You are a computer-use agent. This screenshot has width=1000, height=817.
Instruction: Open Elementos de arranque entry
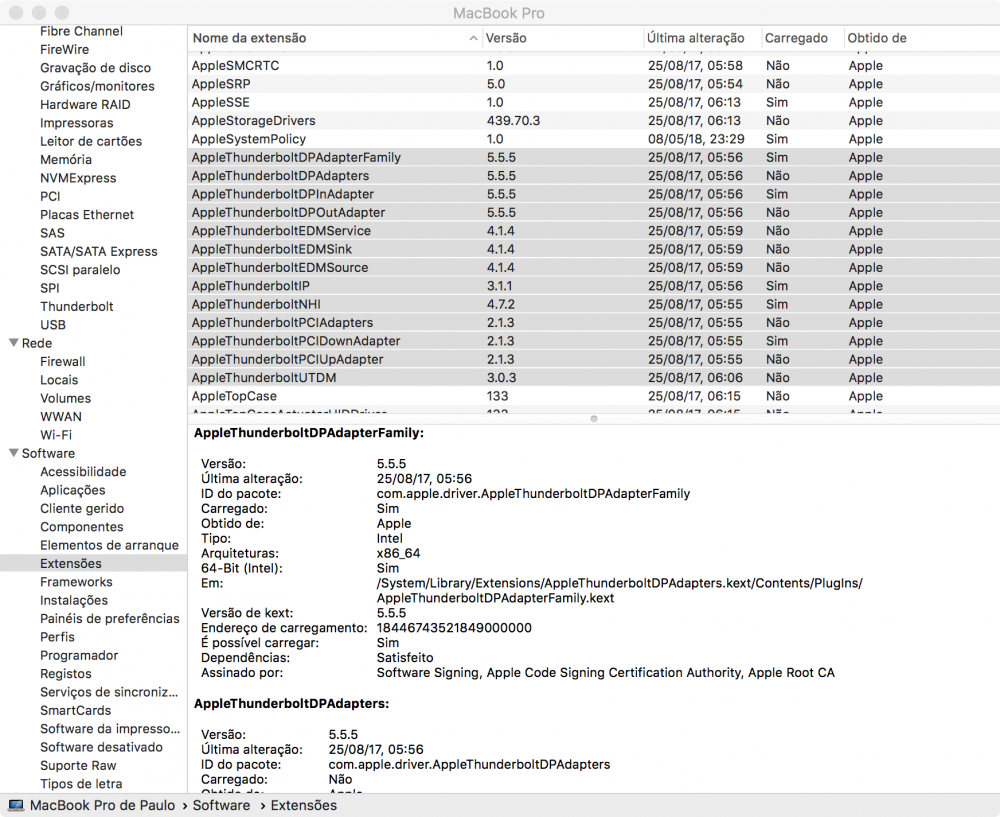110,546
